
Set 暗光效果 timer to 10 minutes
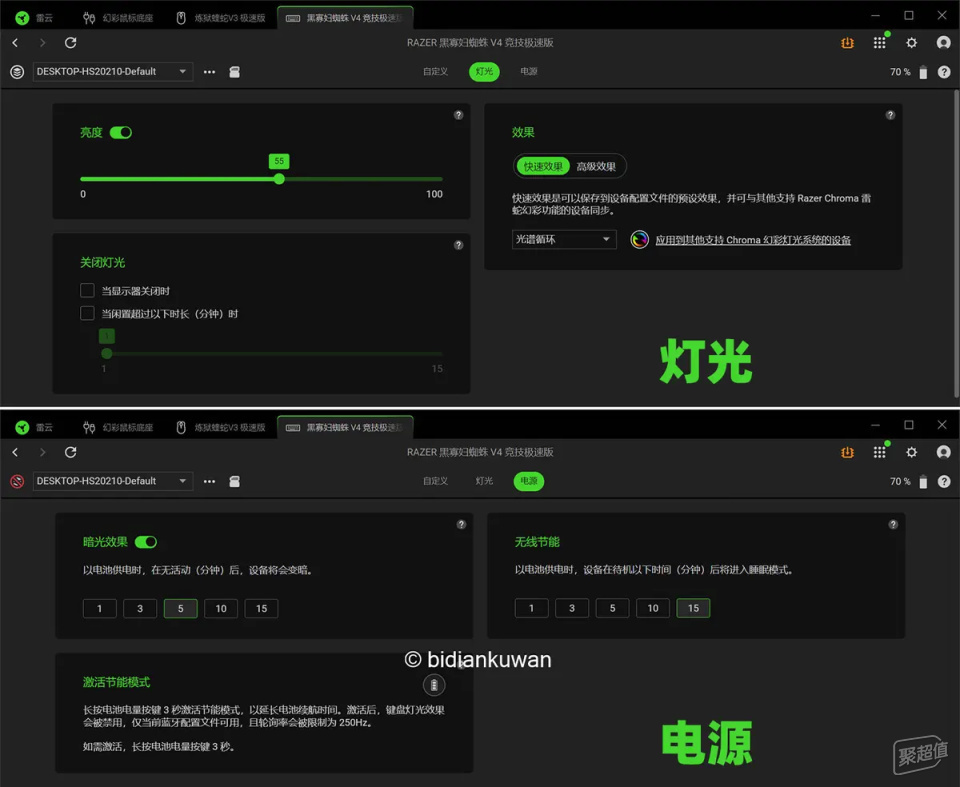tap(221, 608)
